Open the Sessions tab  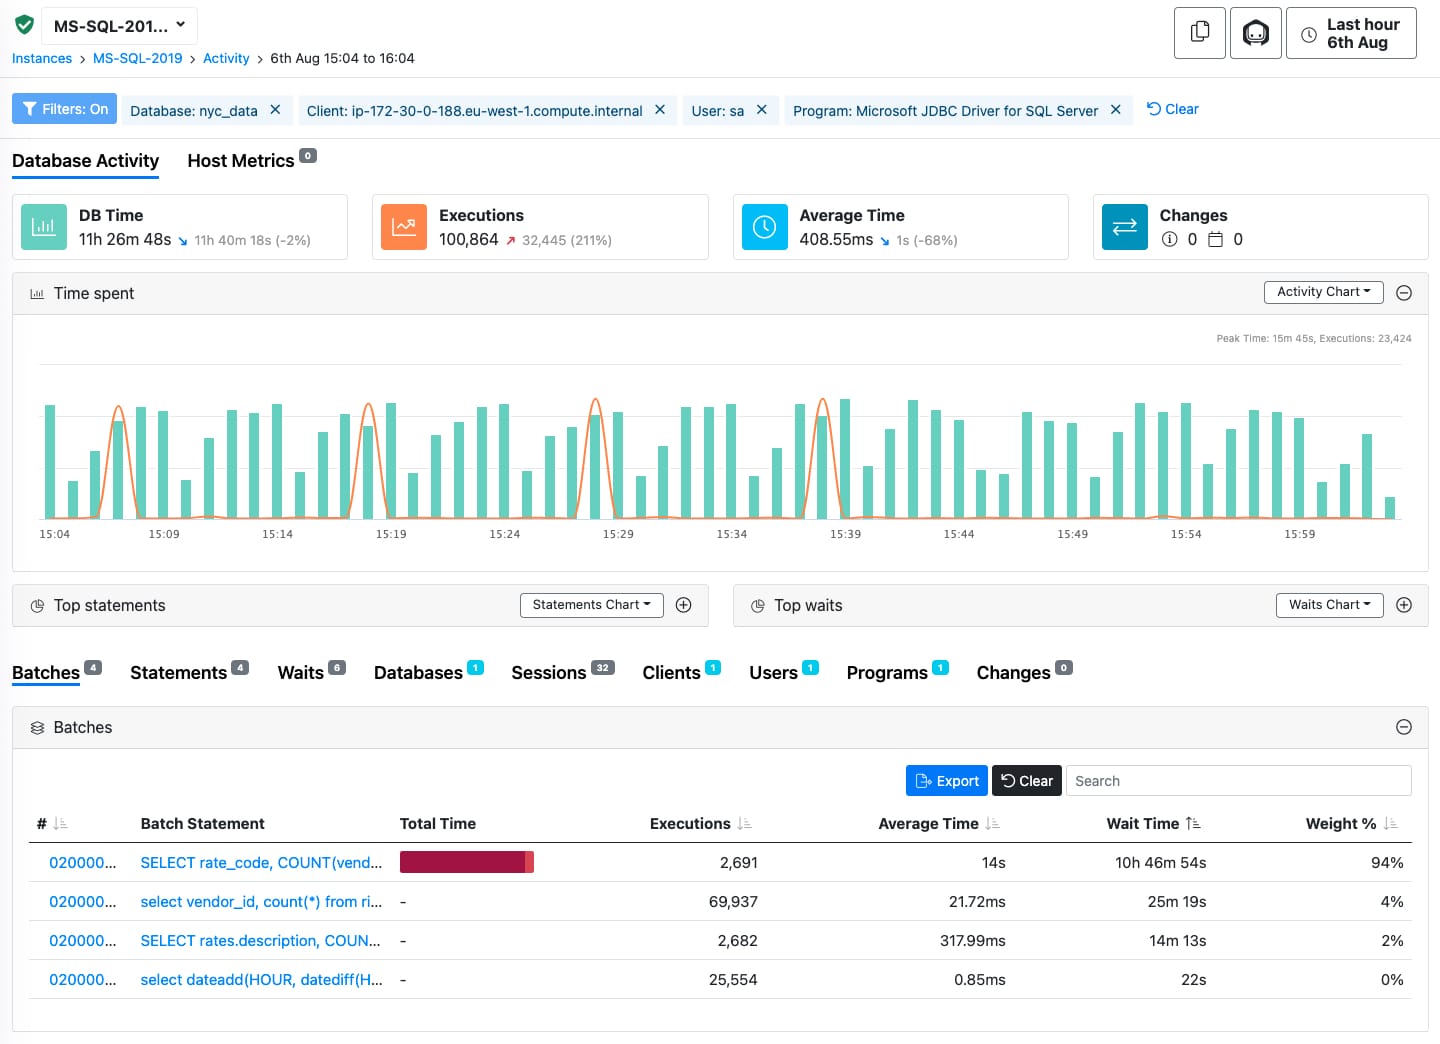coord(553,672)
